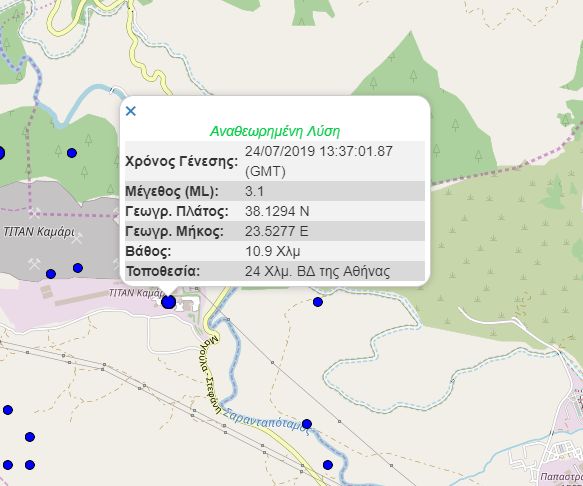583x486 pixels.
Task: Click the green heading 'Αναθεωρημένη Λύση'
Action: coord(275,131)
